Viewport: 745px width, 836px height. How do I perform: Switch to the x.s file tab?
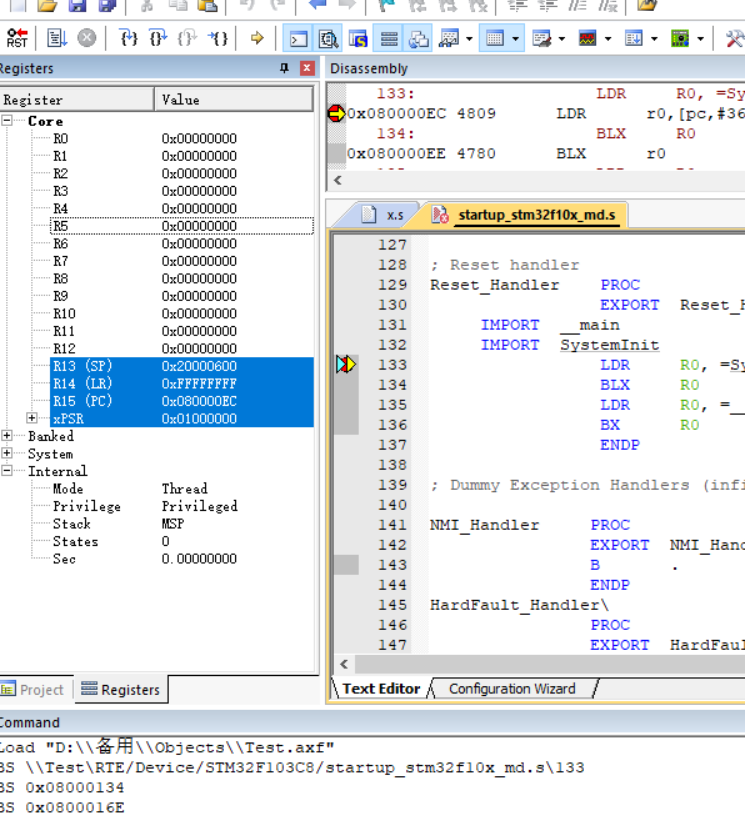pyautogui.click(x=382, y=215)
